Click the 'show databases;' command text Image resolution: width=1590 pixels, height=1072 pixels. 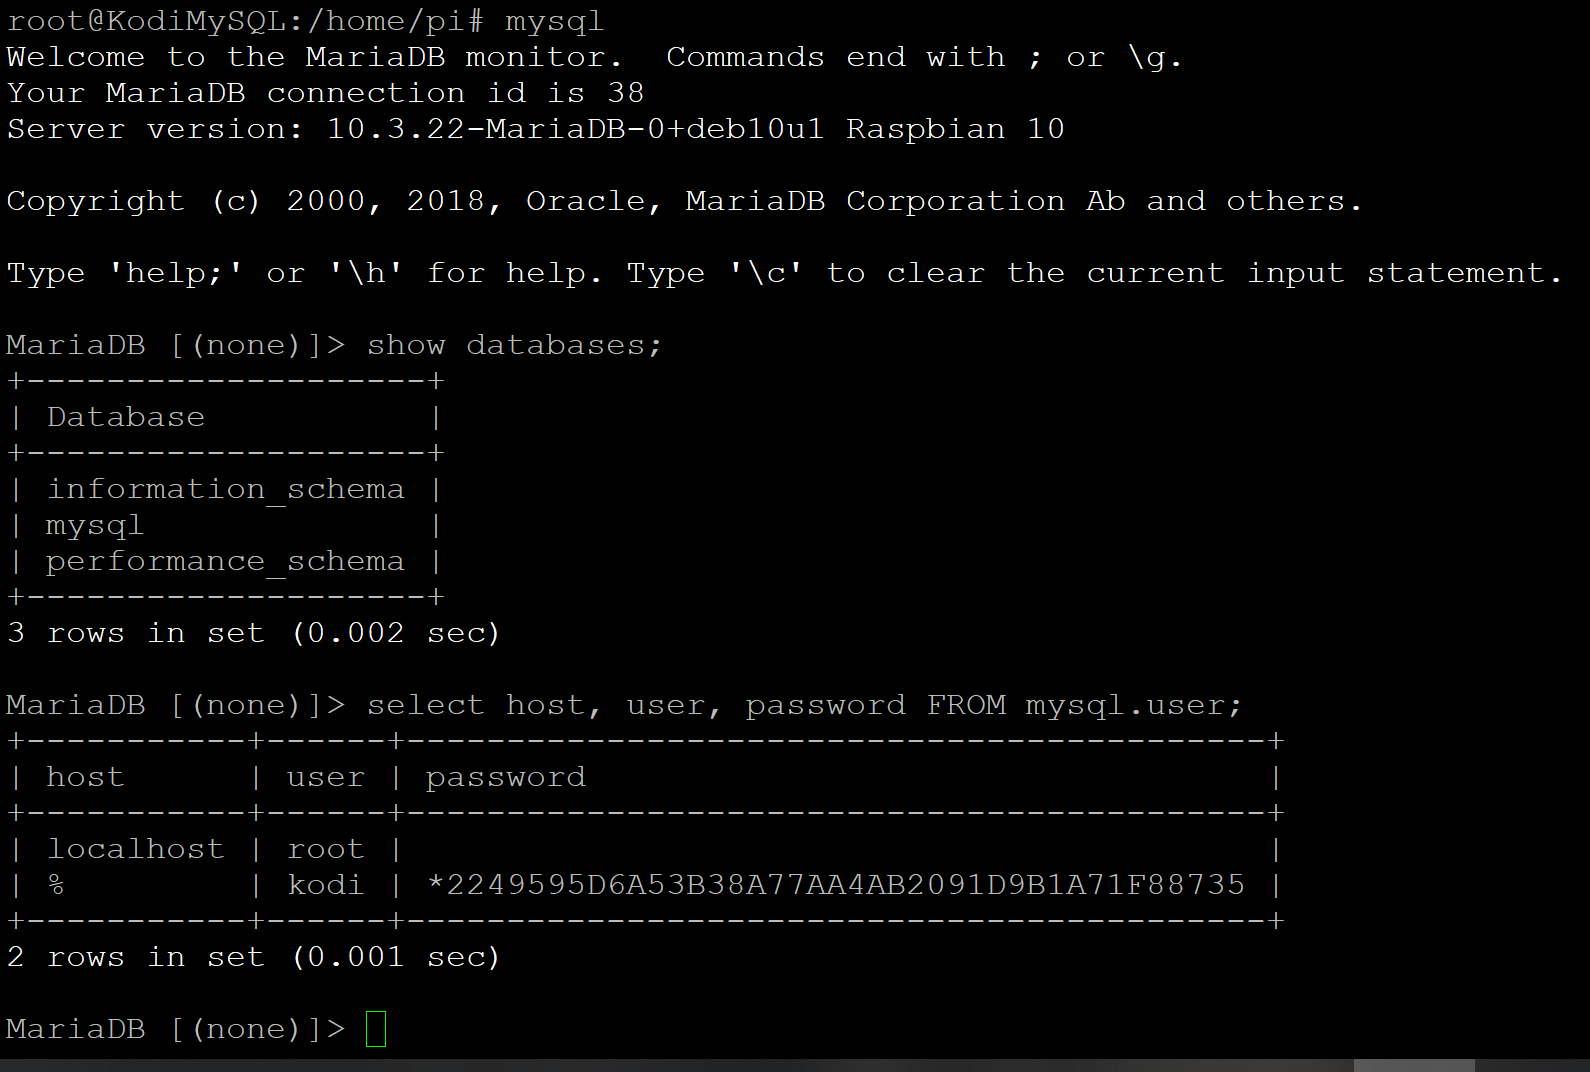(x=514, y=345)
